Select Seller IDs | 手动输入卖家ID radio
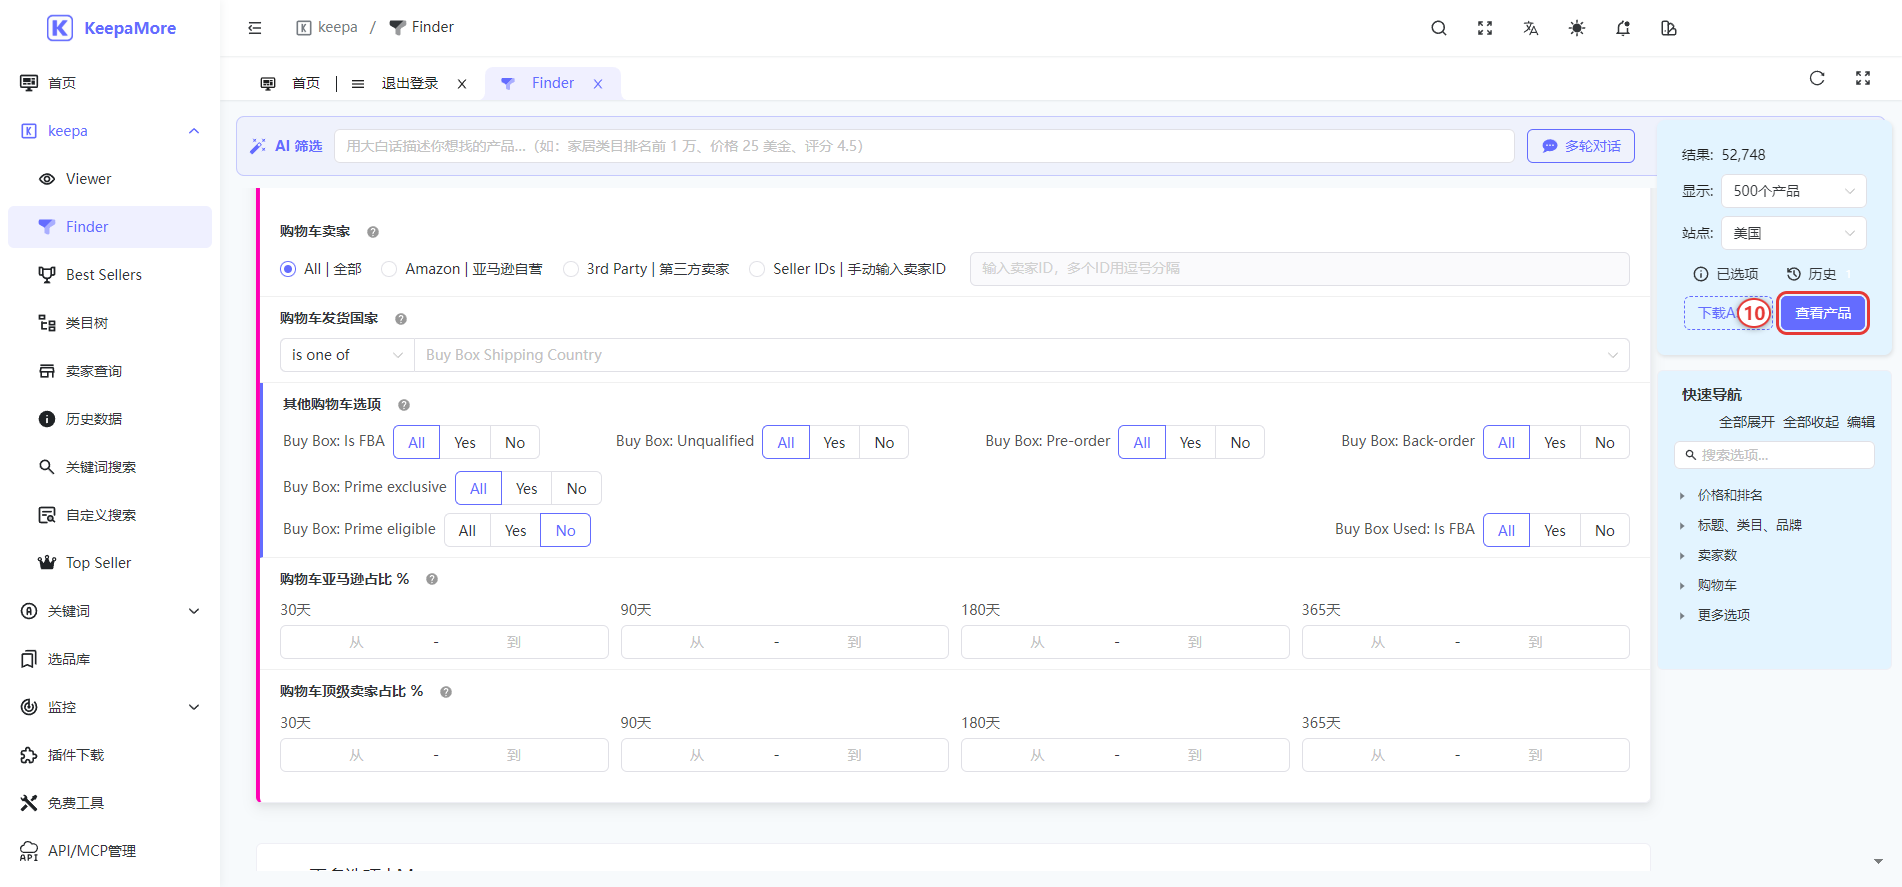1902x887 pixels. [757, 269]
